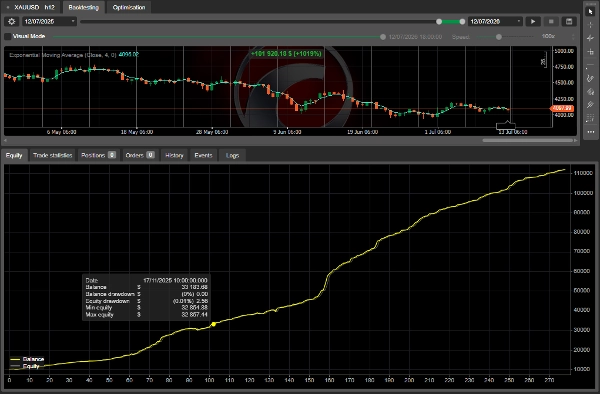Select the equidistant channel tool icon

click(x=590, y=105)
